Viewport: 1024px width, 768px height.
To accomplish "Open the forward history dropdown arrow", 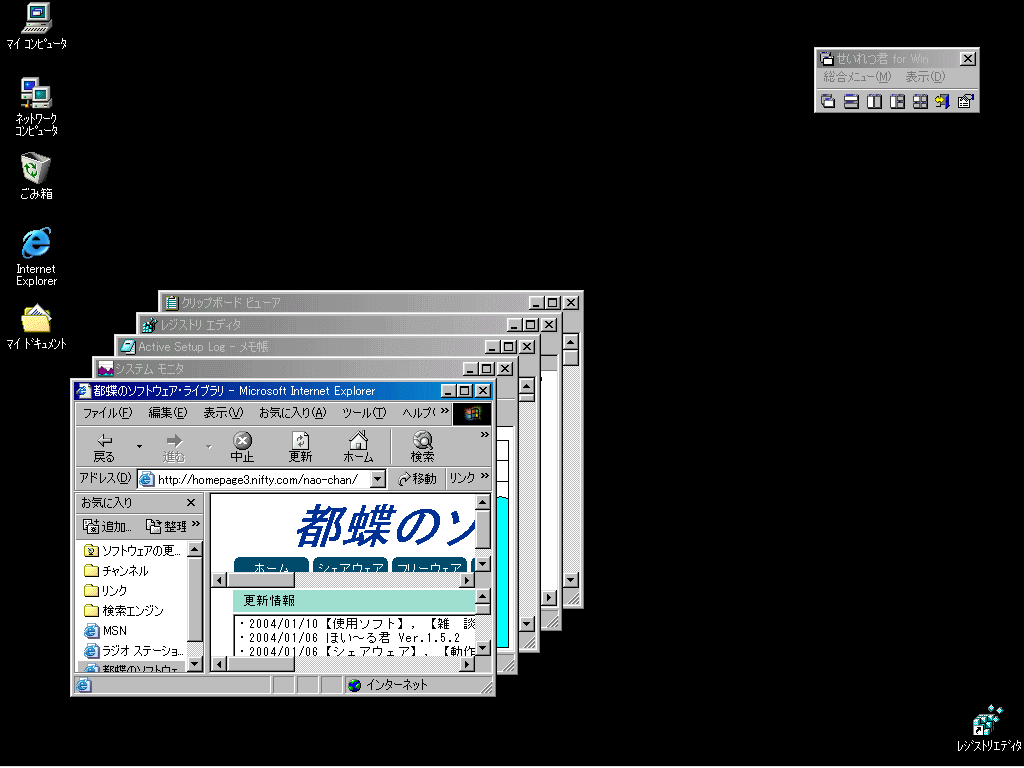I will [x=208, y=447].
